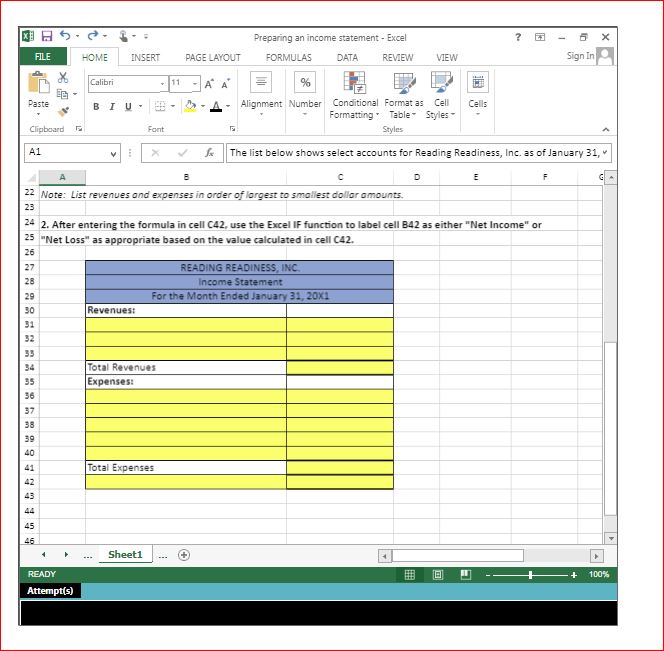Click the Borders icon
The image size is (664, 651).
[x=160, y=106]
